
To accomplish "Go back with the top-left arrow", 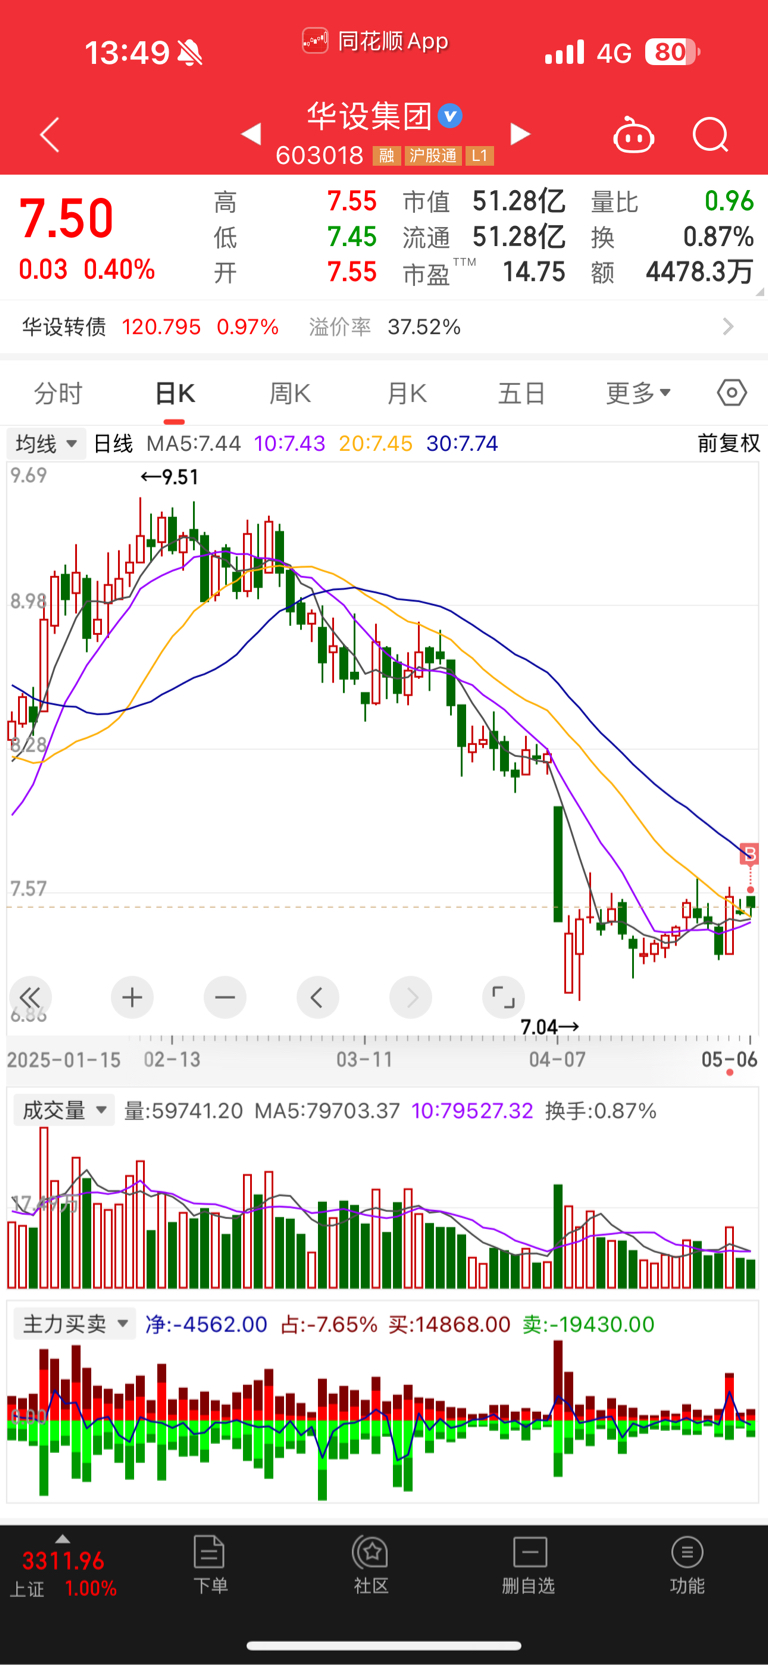I will [50, 135].
